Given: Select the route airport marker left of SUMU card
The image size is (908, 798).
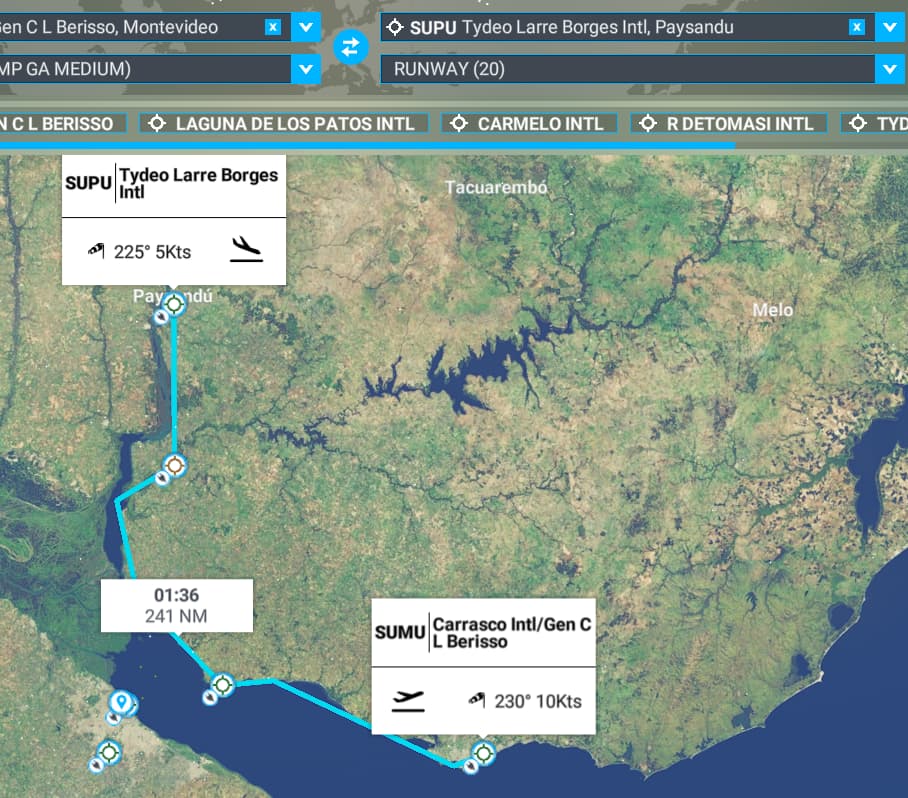Looking at the screenshot, I should click(222, 685).
